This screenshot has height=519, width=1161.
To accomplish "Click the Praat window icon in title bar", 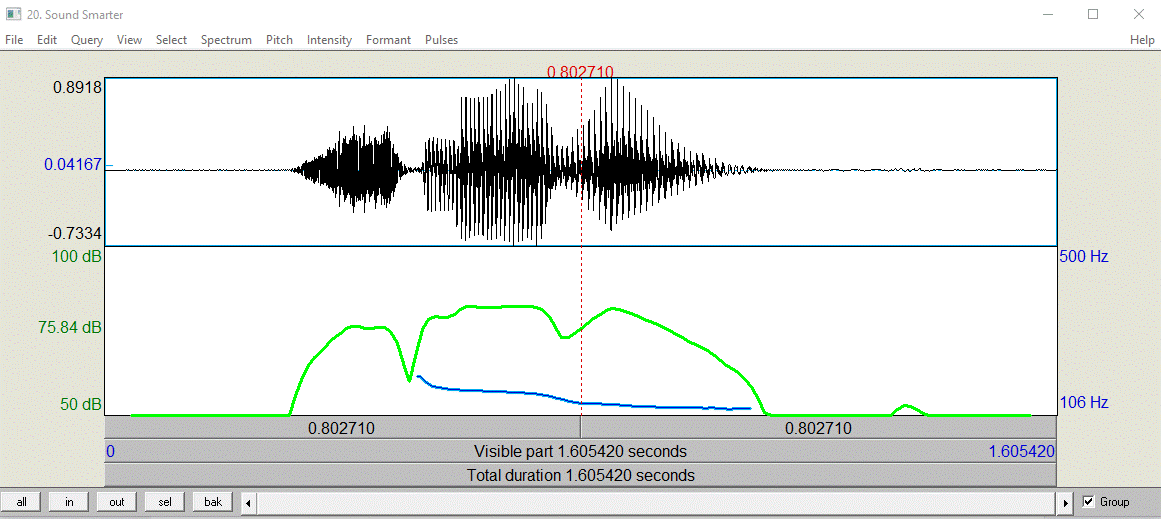I will [x=13, y=14].
